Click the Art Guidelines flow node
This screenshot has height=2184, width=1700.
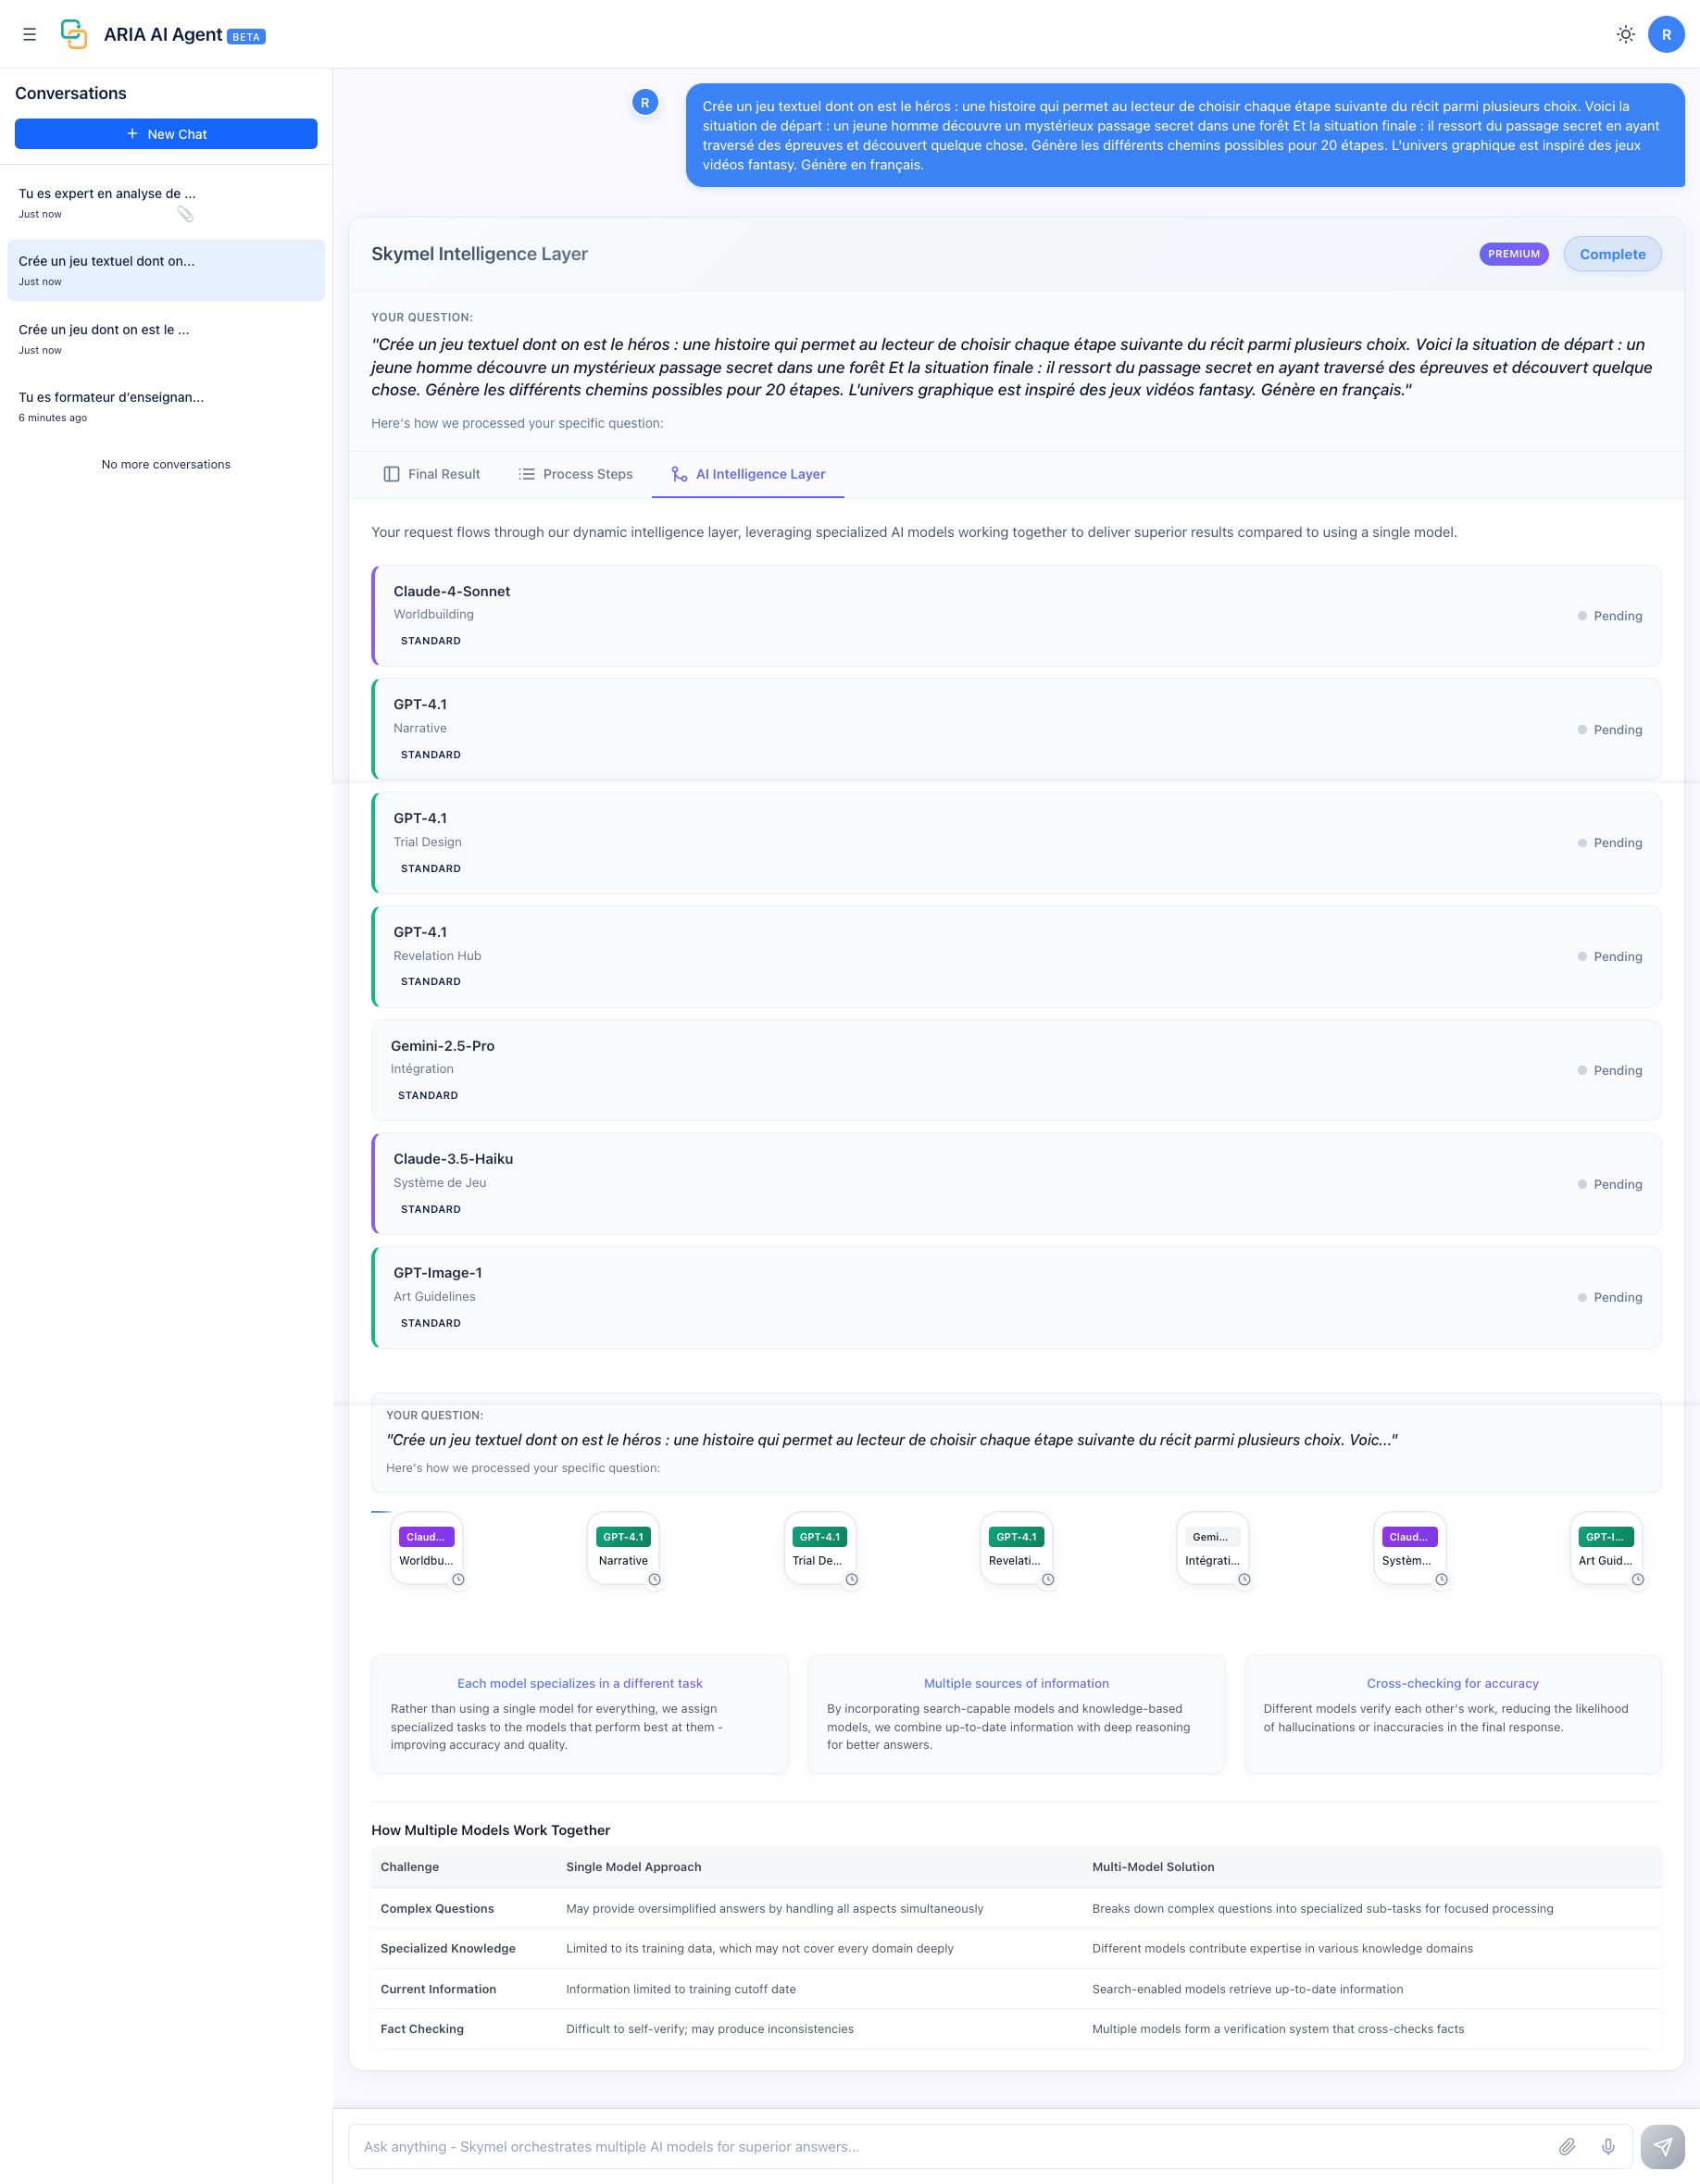[x=1605, y=1548]
